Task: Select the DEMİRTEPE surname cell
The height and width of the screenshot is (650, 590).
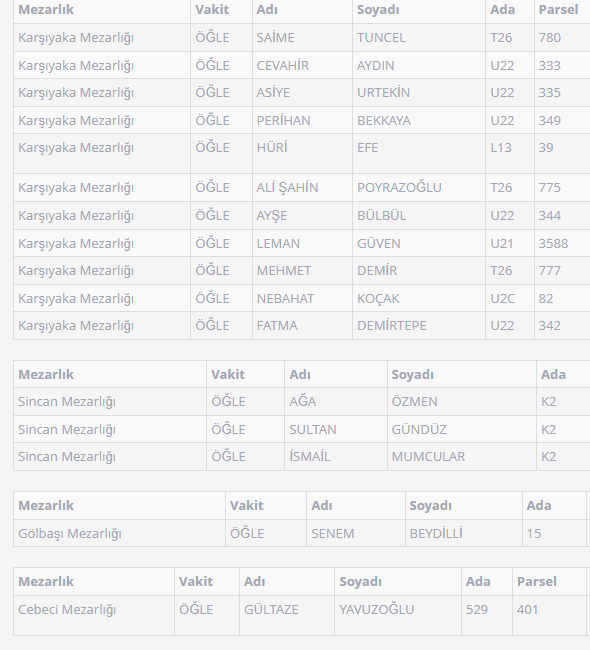Action: pos(419,326)
